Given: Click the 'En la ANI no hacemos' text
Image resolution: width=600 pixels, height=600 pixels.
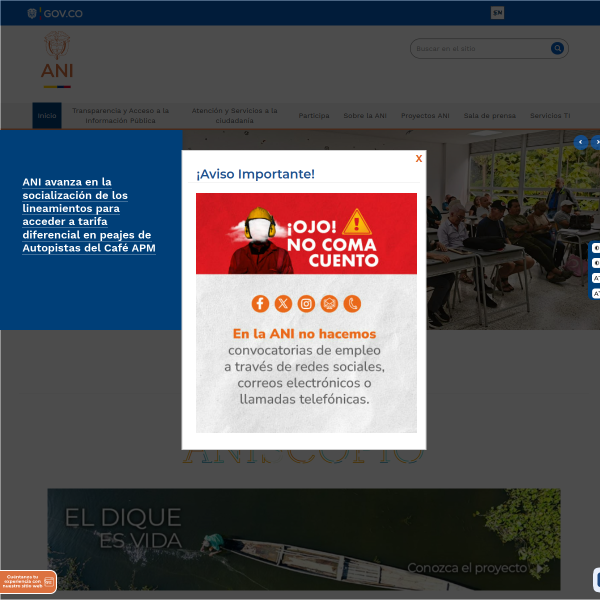Looking at the screenshot, I should click(305, 334).
